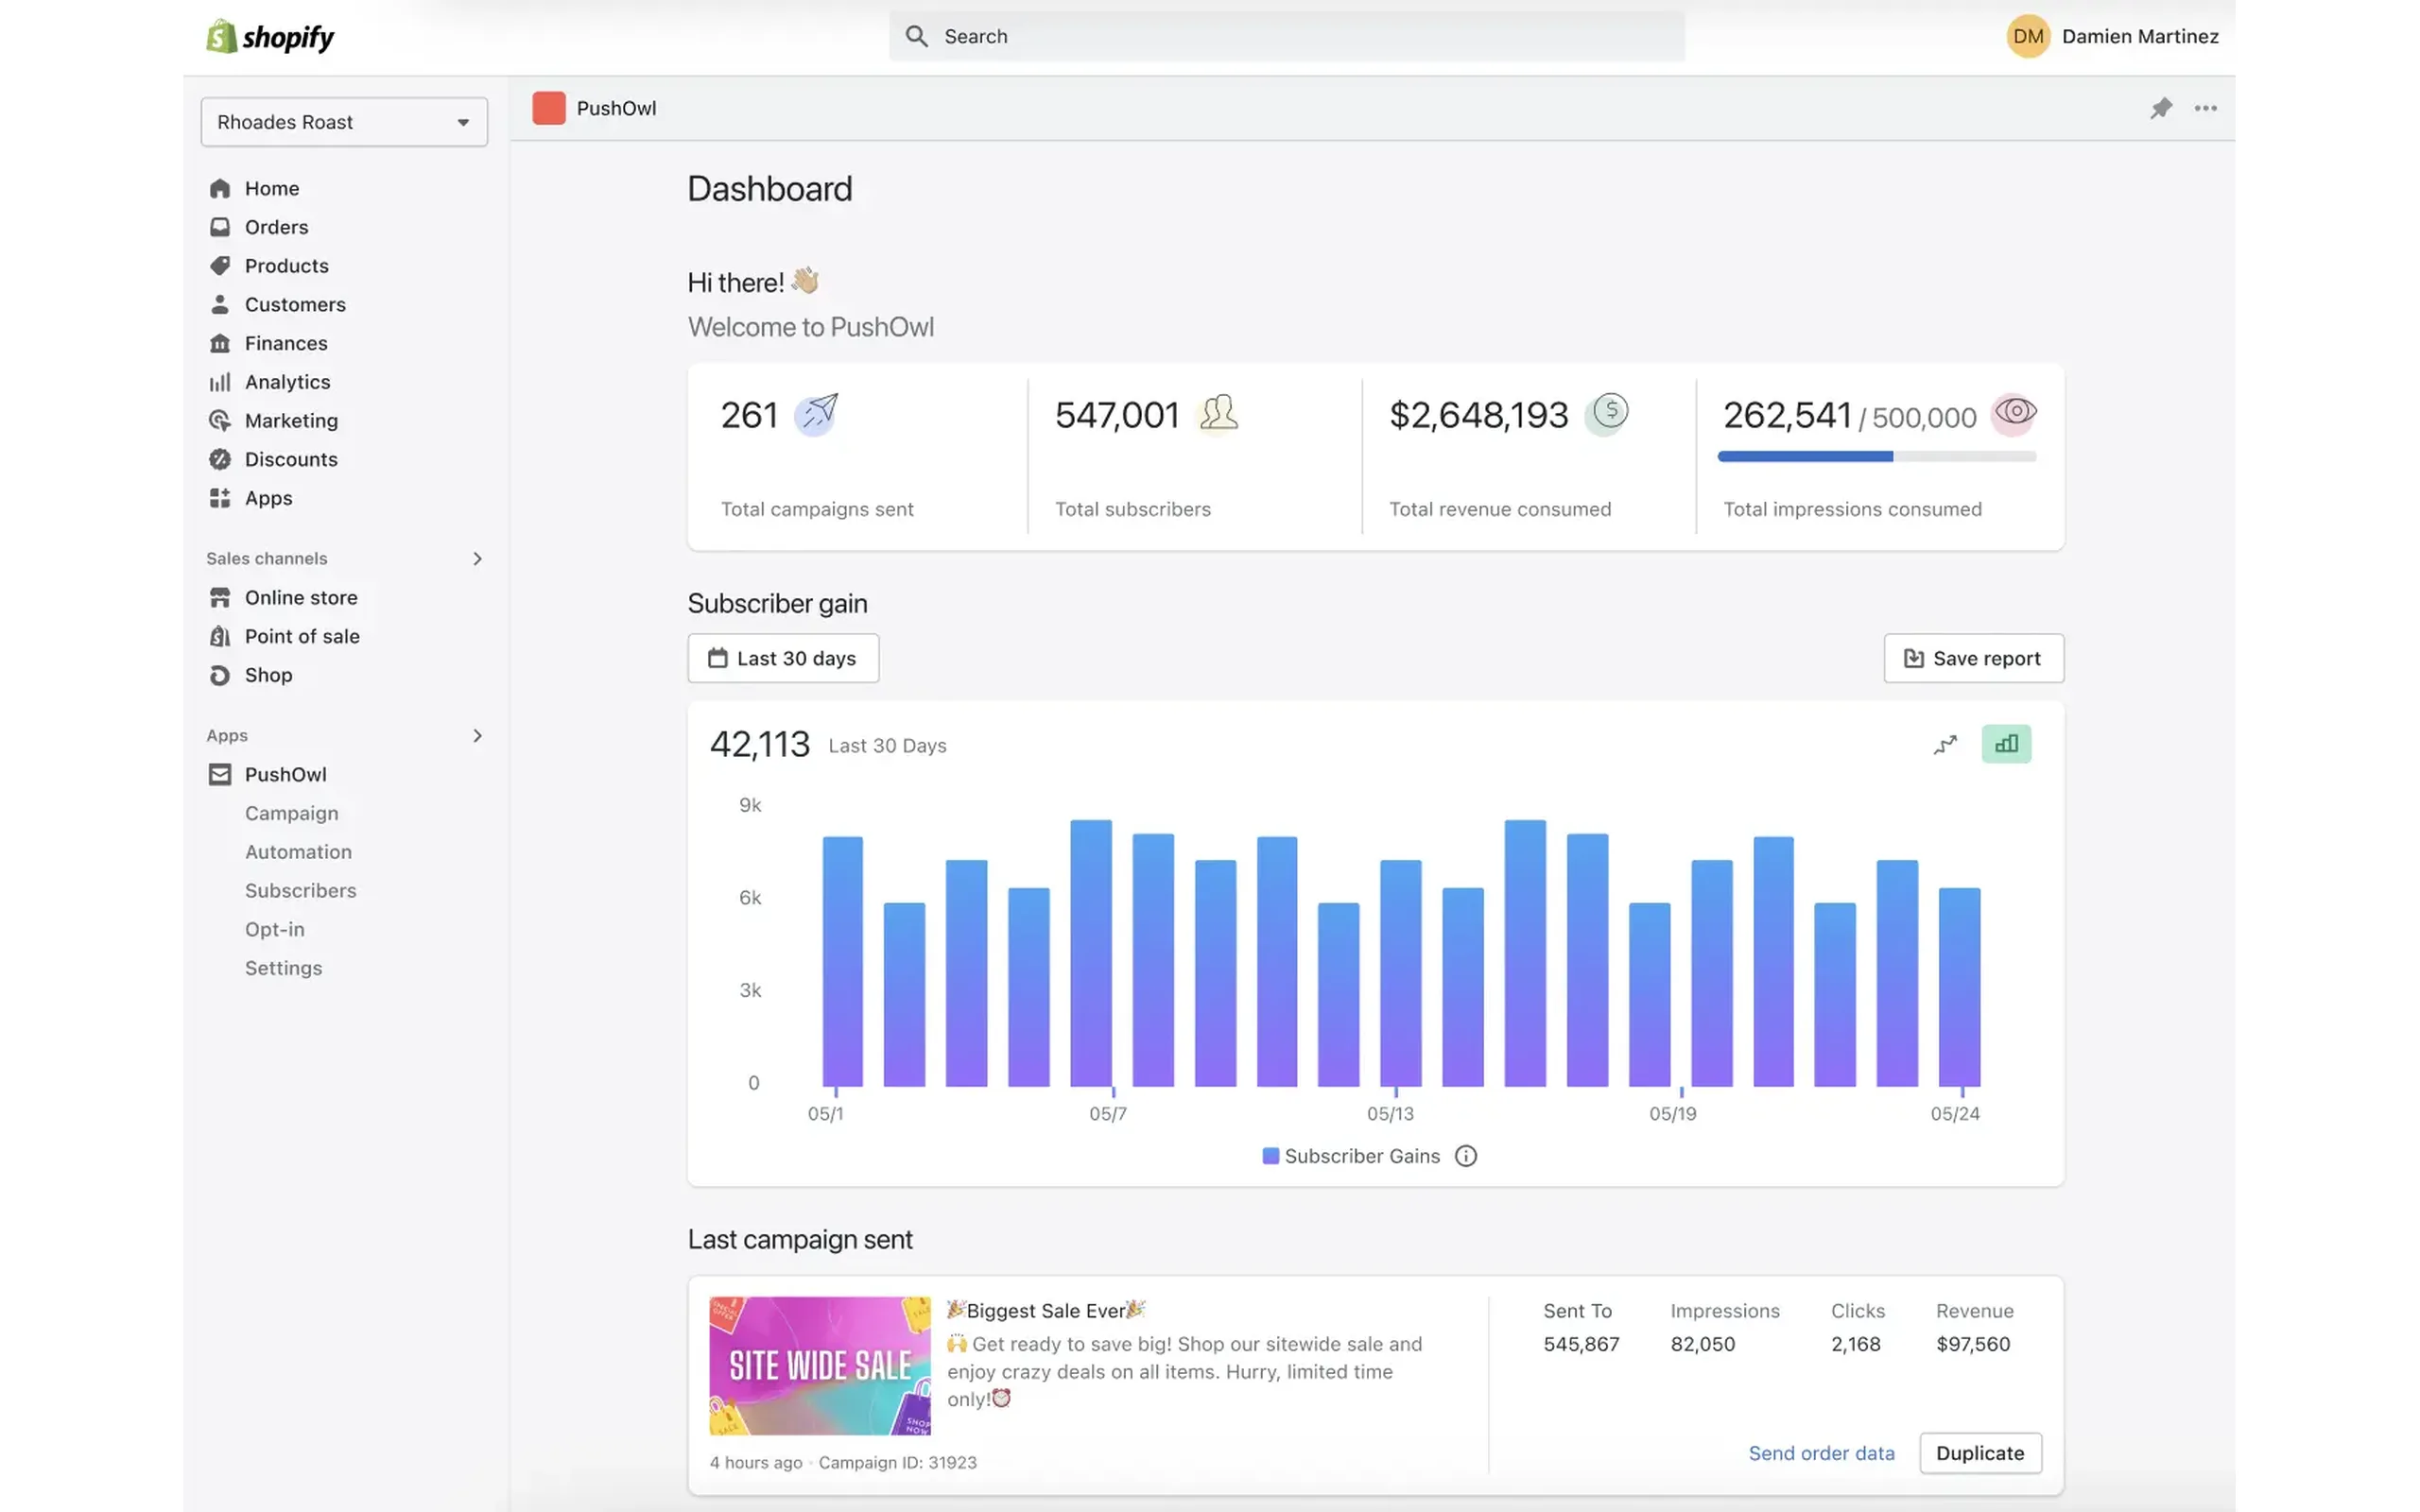Viewport: 2420px width, 1512px height.
Task: Open PushOwl Subscribers submenu
Action: (300, 891)
